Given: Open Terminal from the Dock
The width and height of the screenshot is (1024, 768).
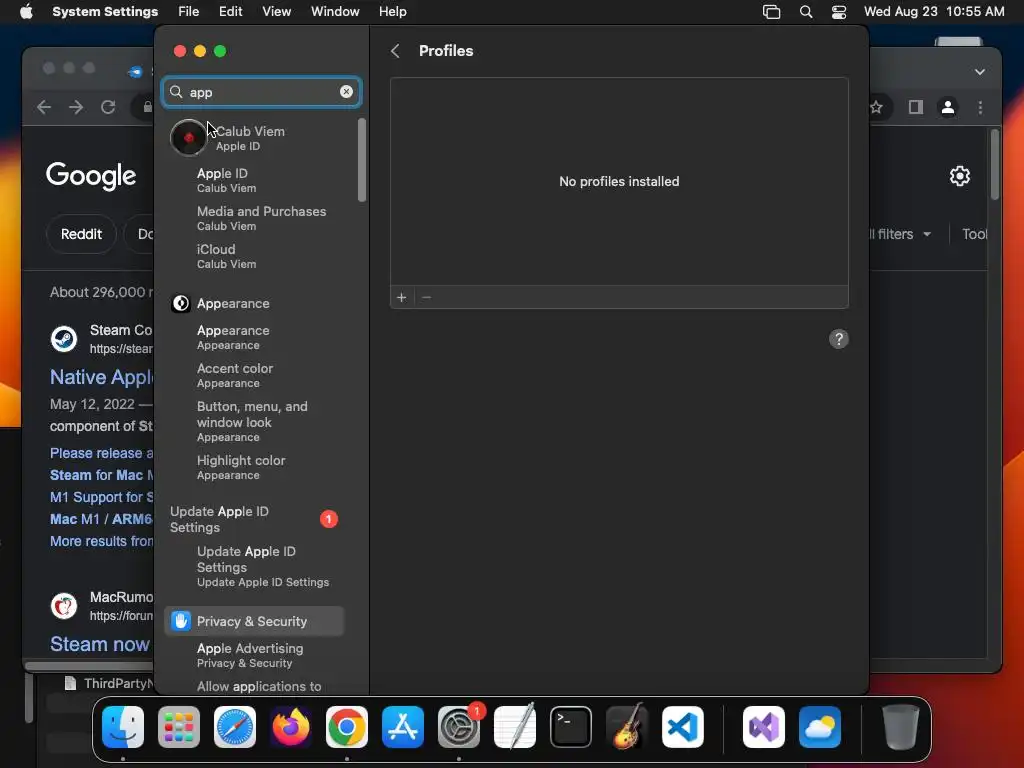Looking at the screenshot, I should tap(571, 727).
